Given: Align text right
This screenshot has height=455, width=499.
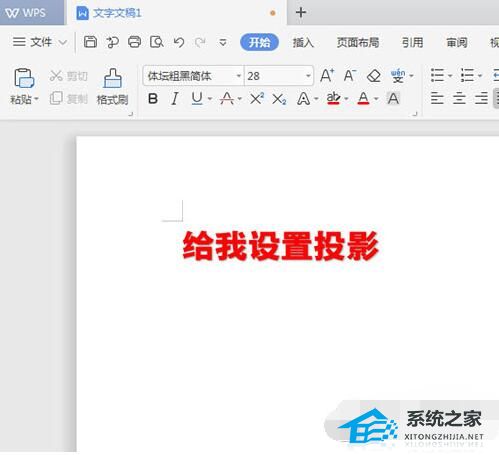Looking at the screenshot, I should 481,99.
